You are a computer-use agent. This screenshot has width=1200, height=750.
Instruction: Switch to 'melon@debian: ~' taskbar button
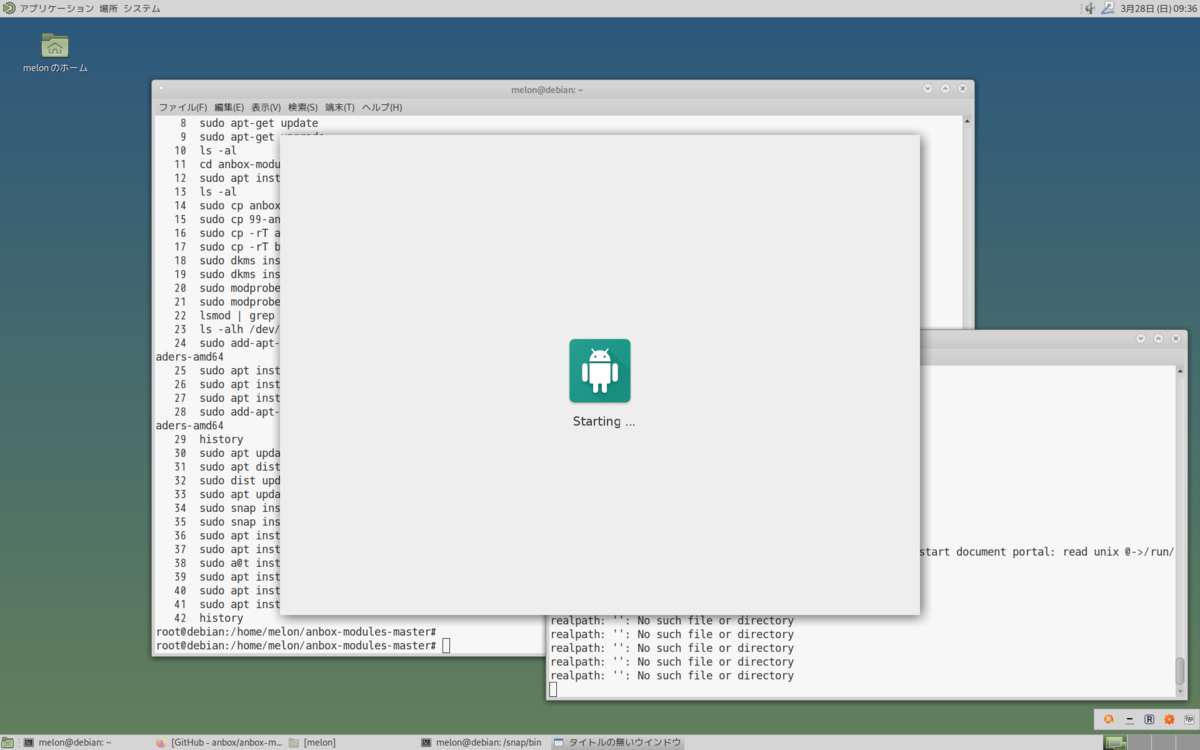tap(85, 742)
